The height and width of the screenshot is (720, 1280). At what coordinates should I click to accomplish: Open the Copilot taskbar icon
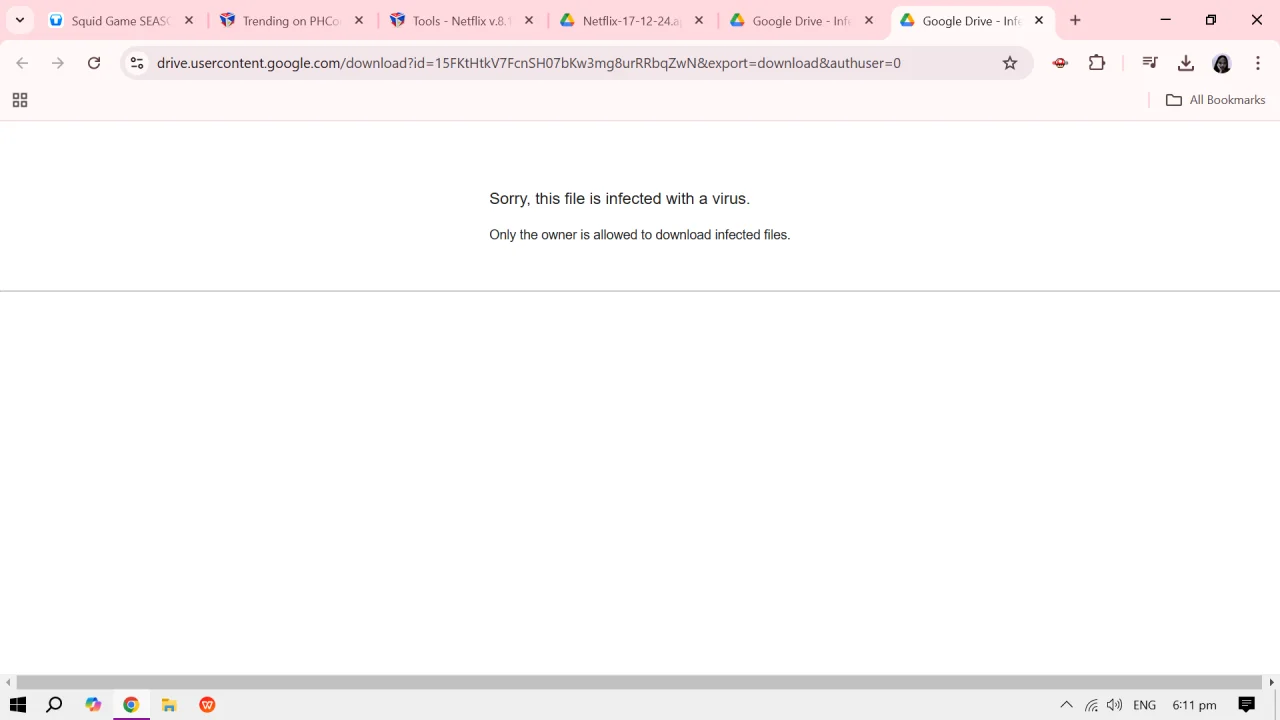point(93,705)
